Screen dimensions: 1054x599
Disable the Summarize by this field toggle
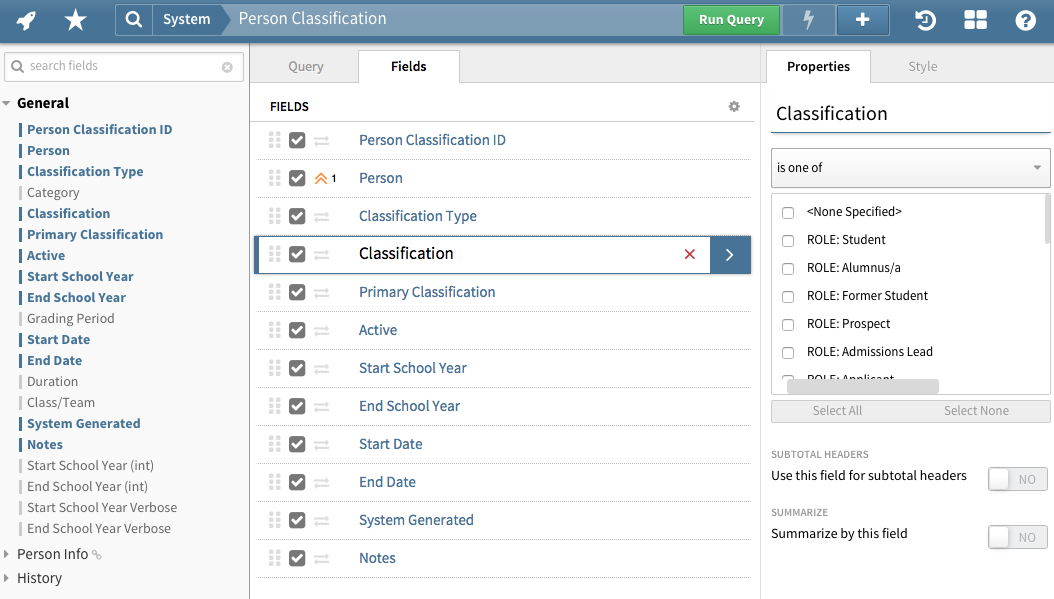coord(1017,537)
